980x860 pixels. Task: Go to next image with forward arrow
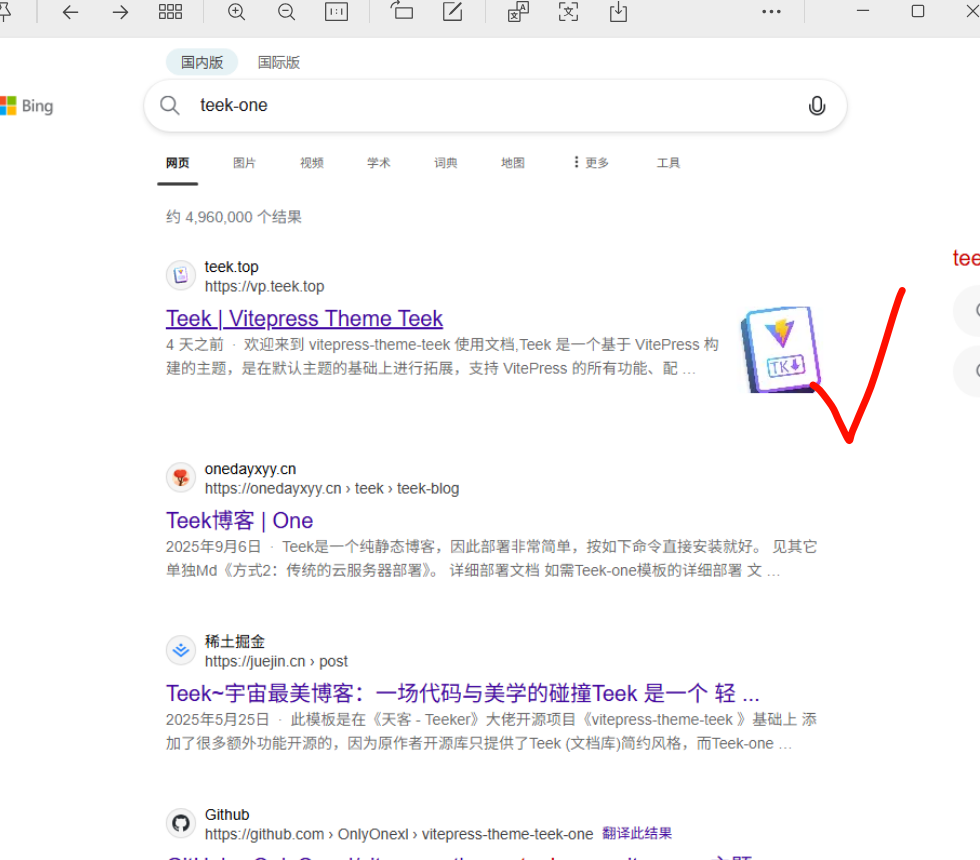pos(120,12)
